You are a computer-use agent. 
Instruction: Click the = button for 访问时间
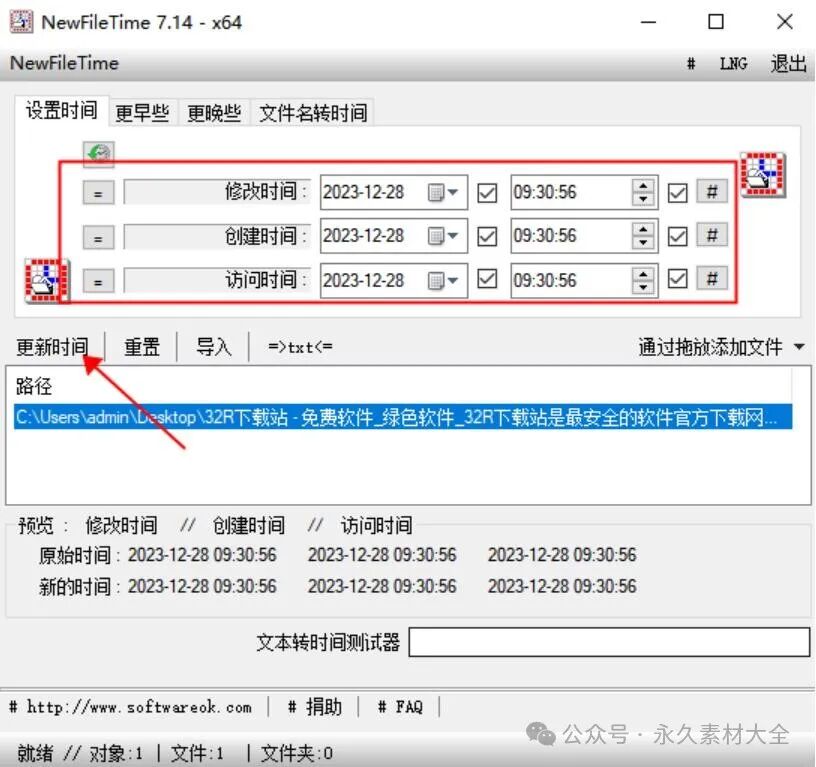pos(98,282)
